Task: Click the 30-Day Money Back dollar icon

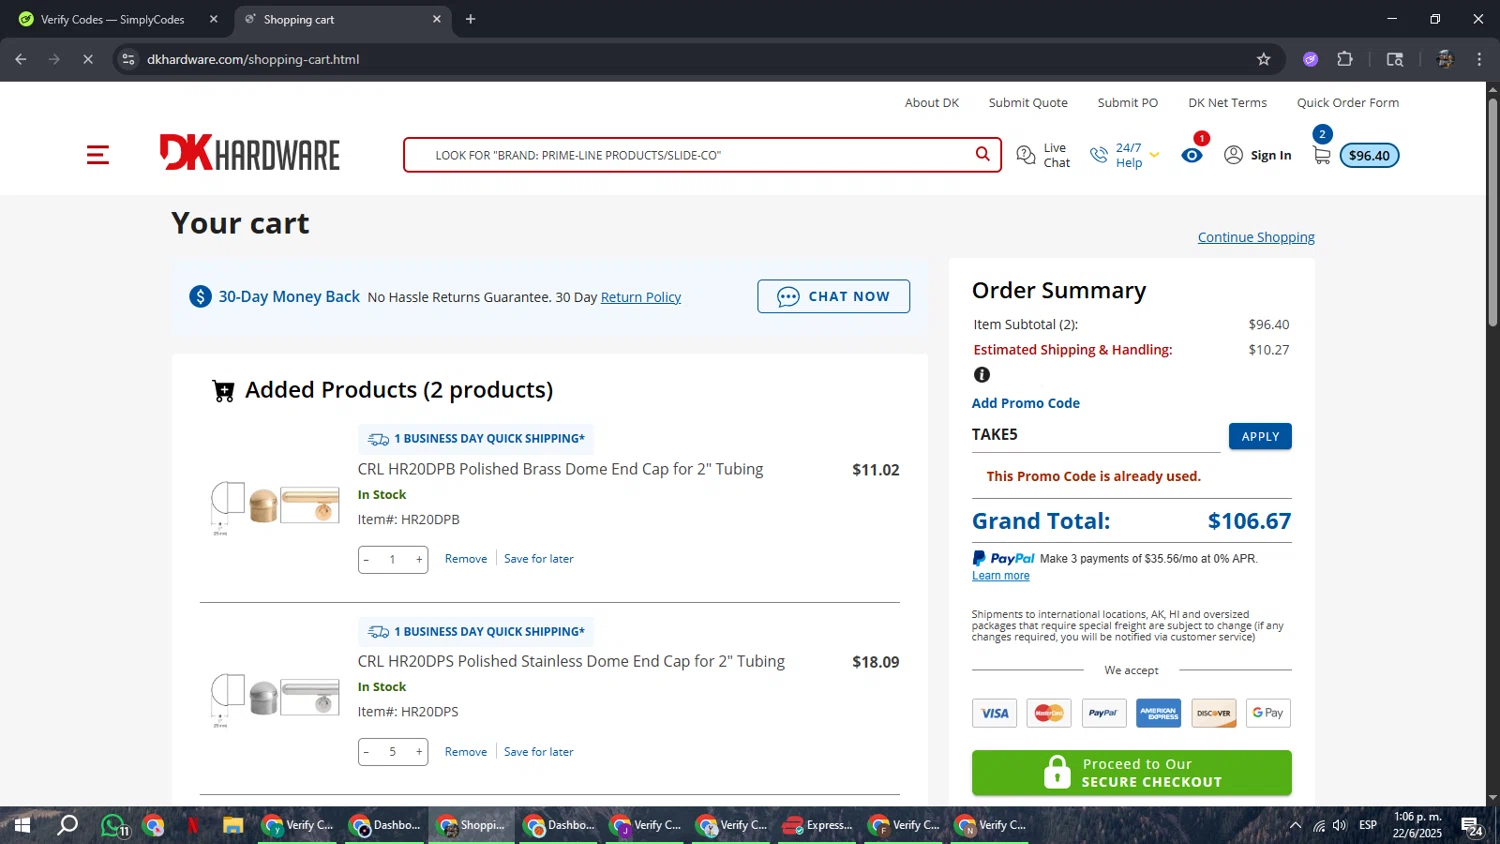Action: point(201,297)
